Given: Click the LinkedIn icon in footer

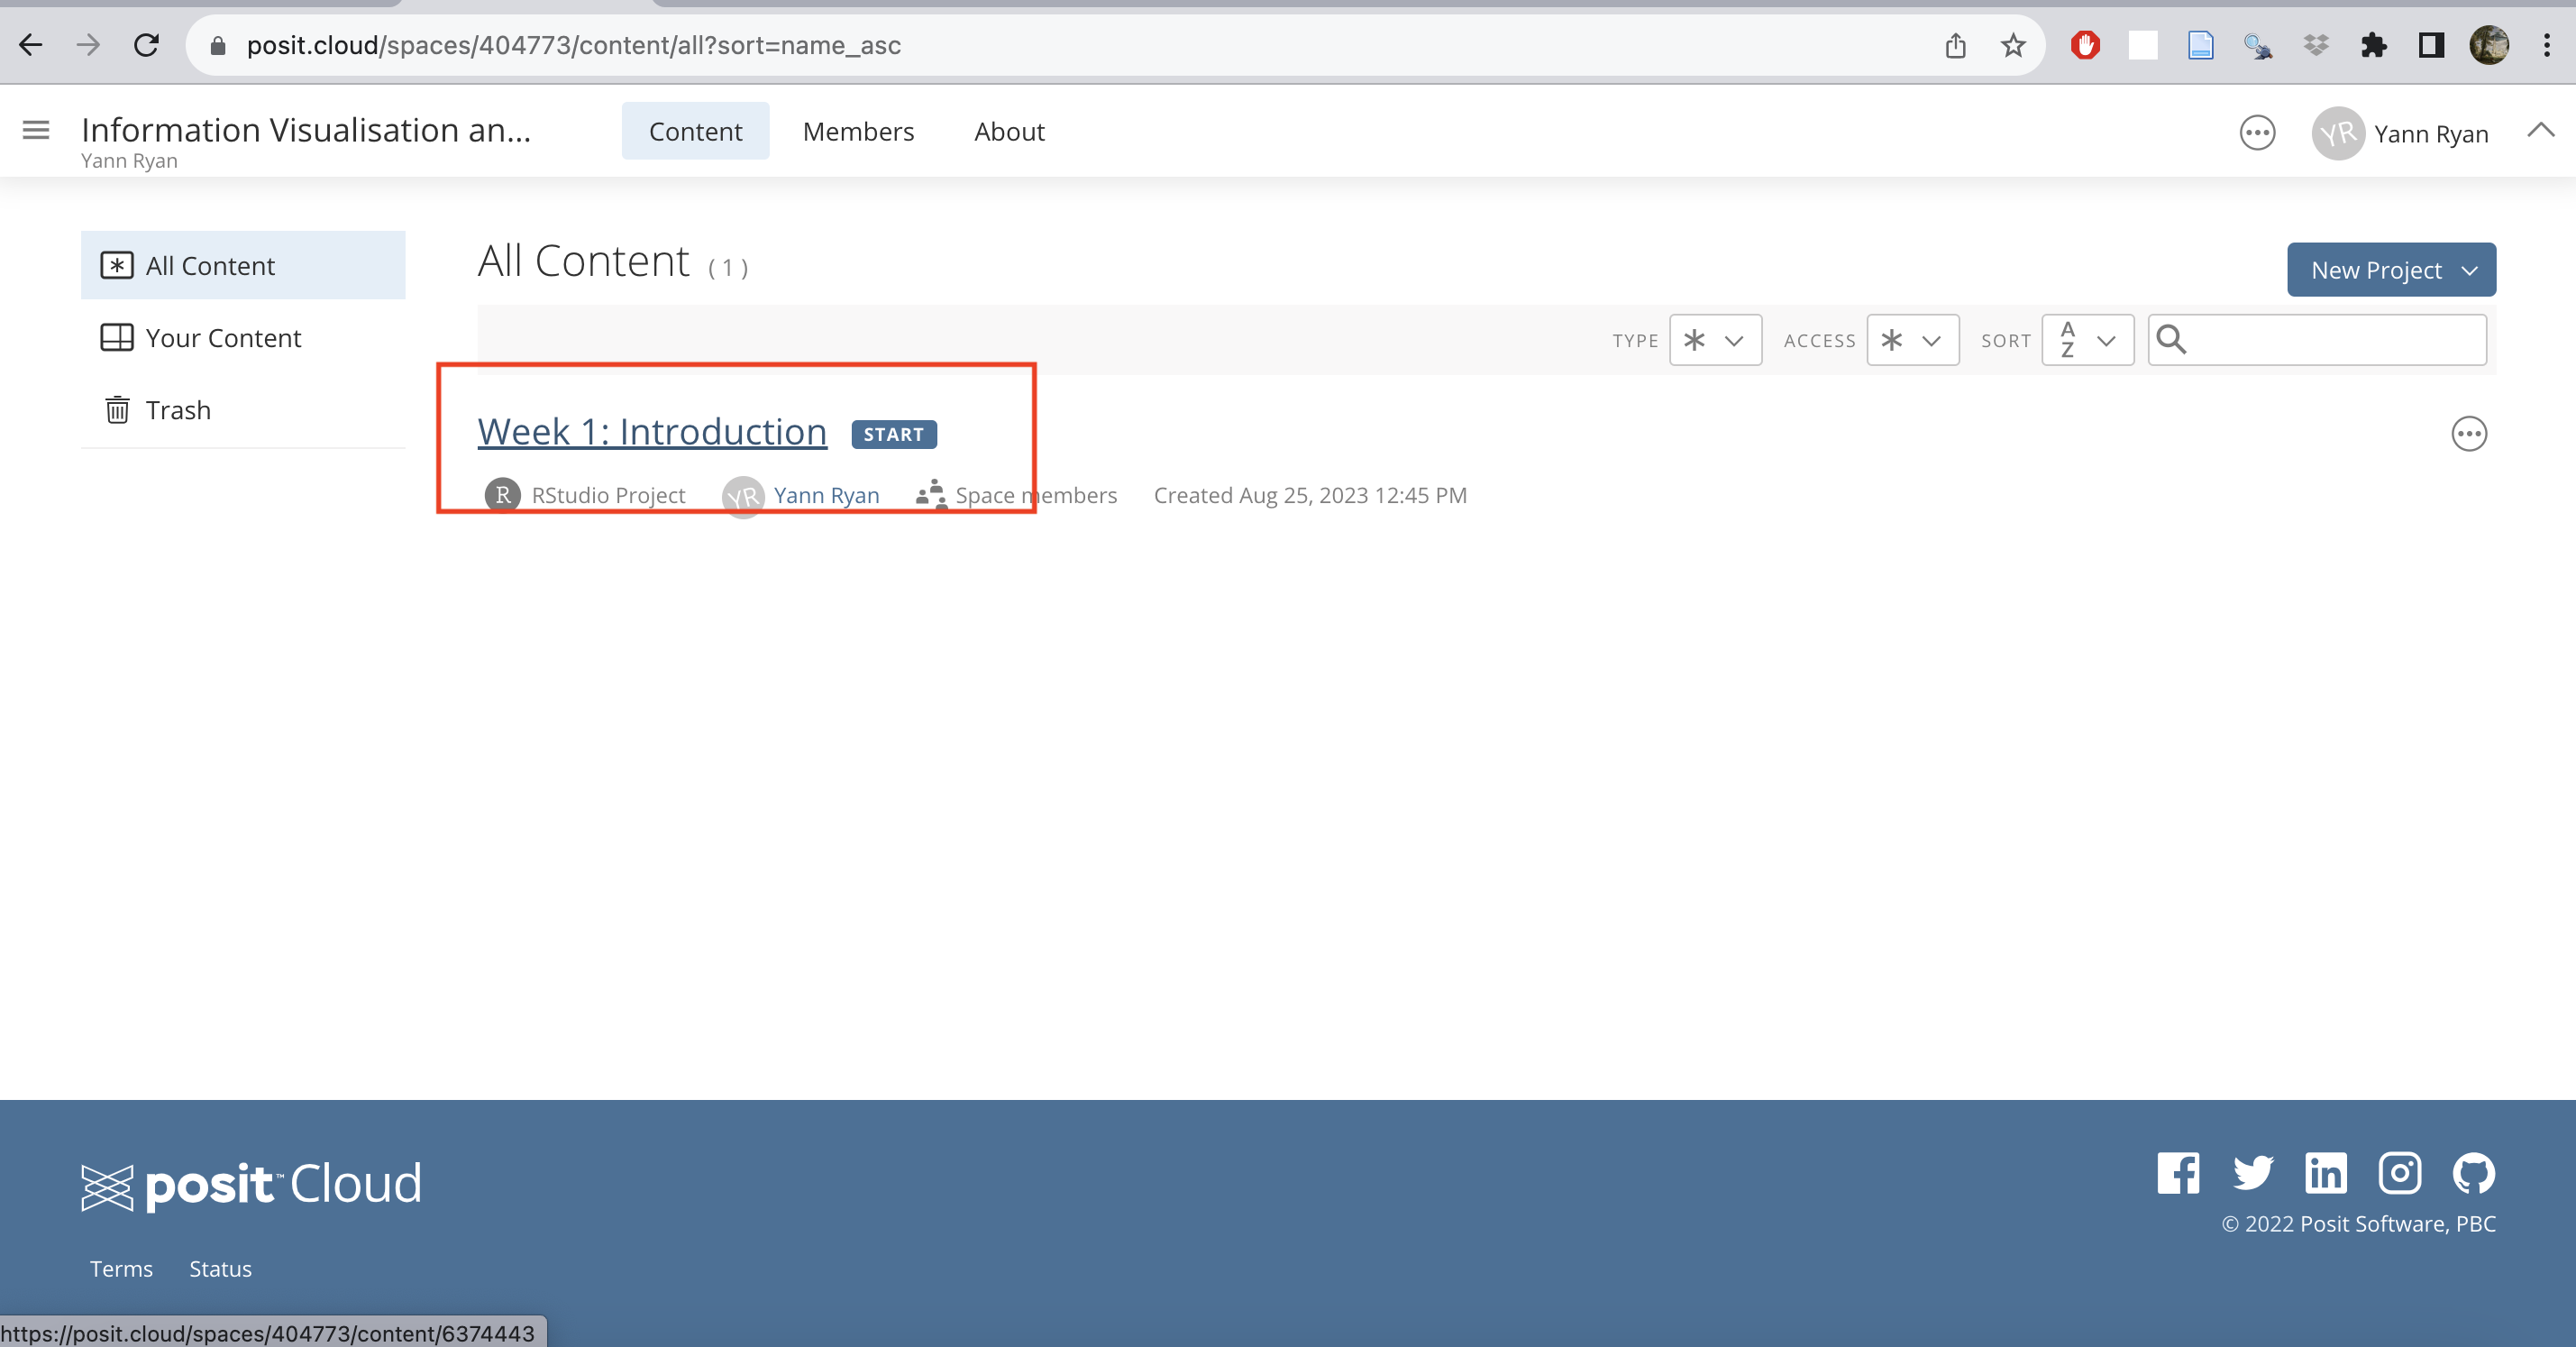Looking at the screenshot, I should [2326, 1173].
